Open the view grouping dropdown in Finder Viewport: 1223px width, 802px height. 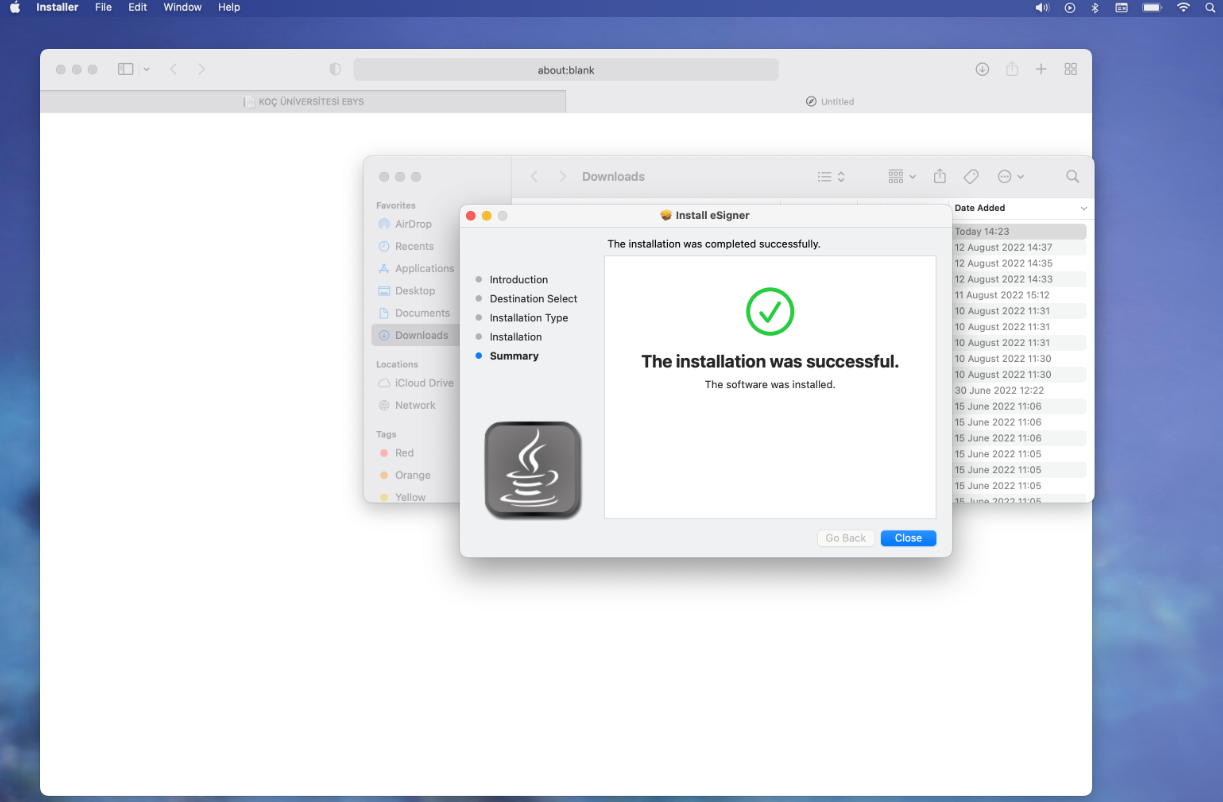[x=899, y=176]
